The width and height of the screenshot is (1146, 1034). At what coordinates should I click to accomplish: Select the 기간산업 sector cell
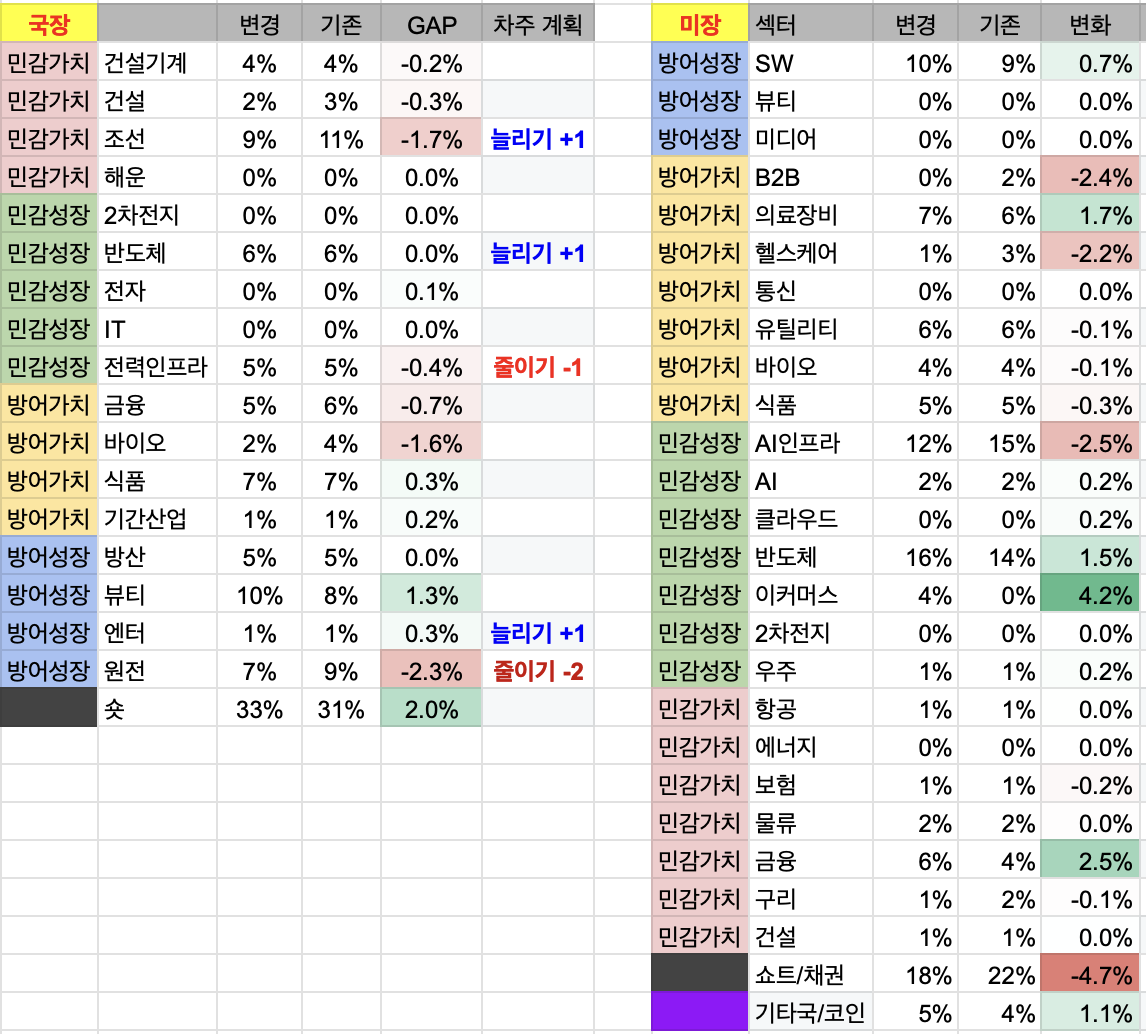[x=157, y=518]
